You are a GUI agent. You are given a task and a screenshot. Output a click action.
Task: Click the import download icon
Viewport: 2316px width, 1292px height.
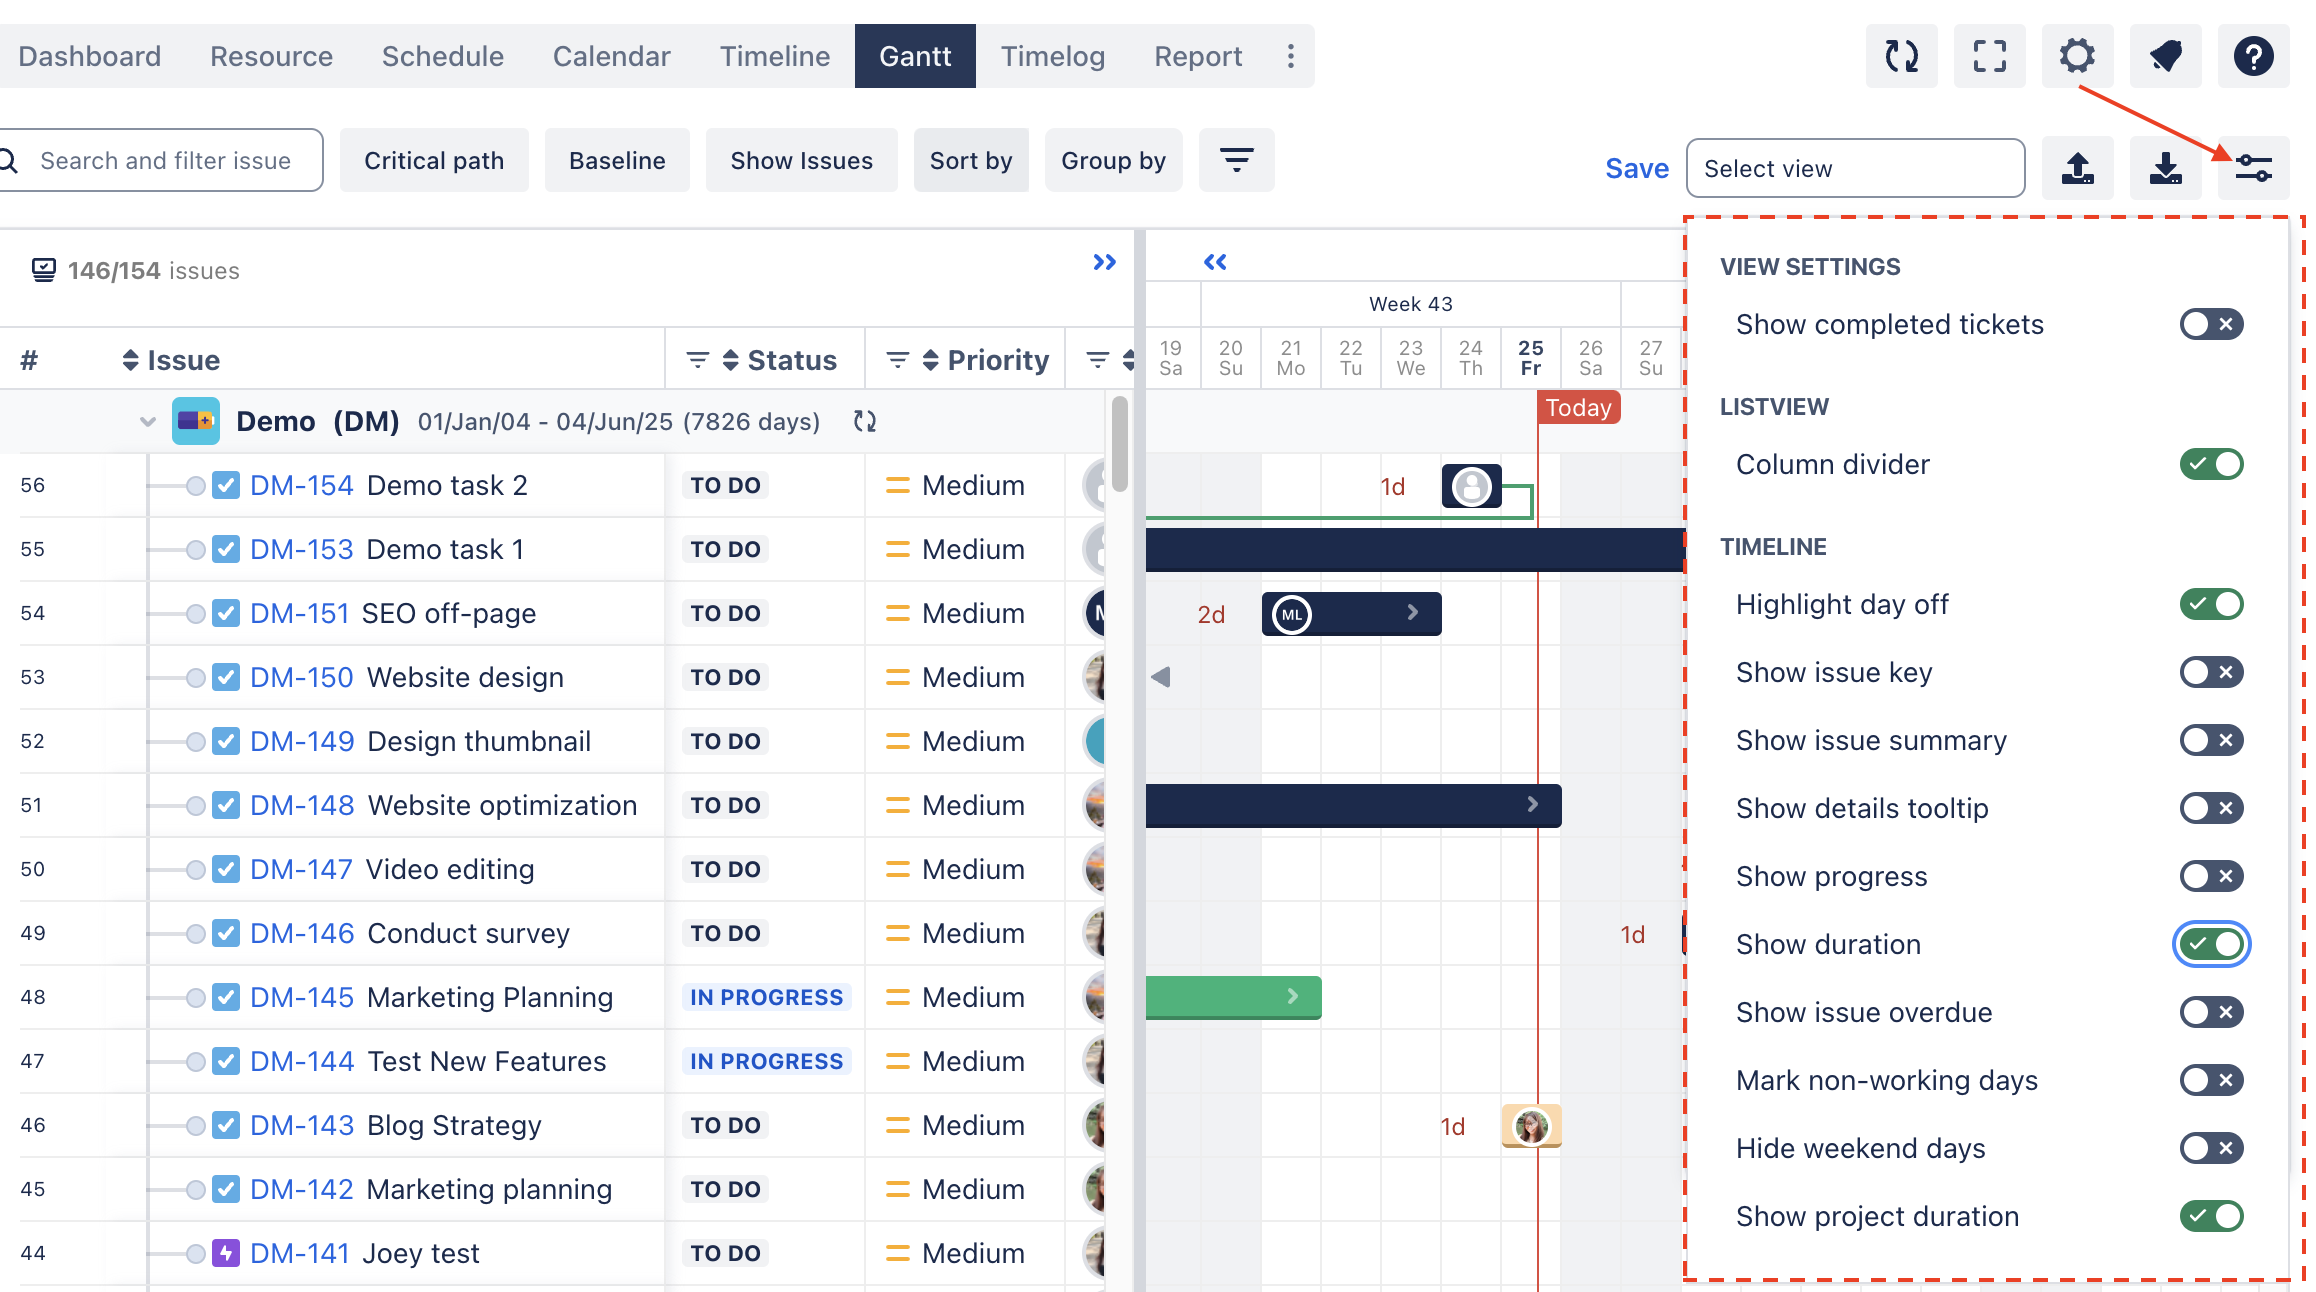(x=2165, y=168)
